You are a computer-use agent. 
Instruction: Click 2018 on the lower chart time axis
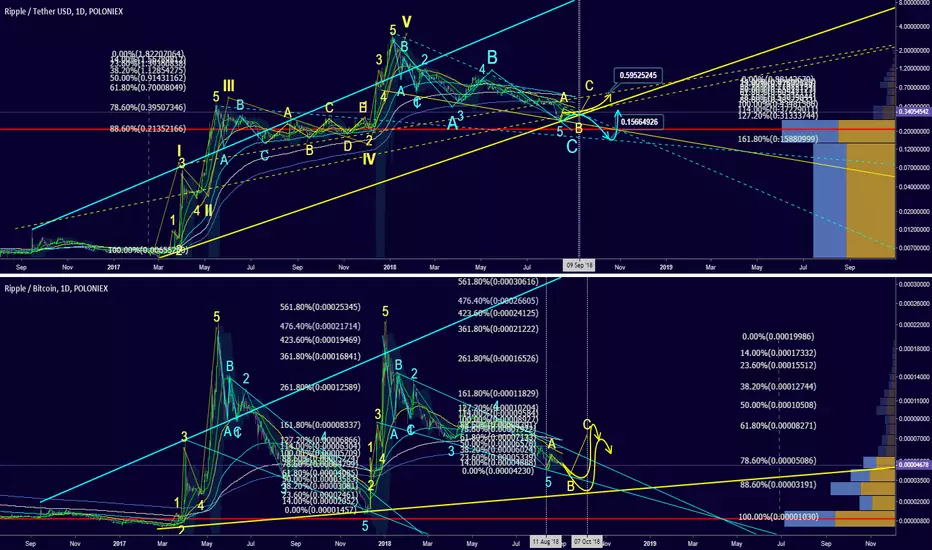[x=385, y=543]
